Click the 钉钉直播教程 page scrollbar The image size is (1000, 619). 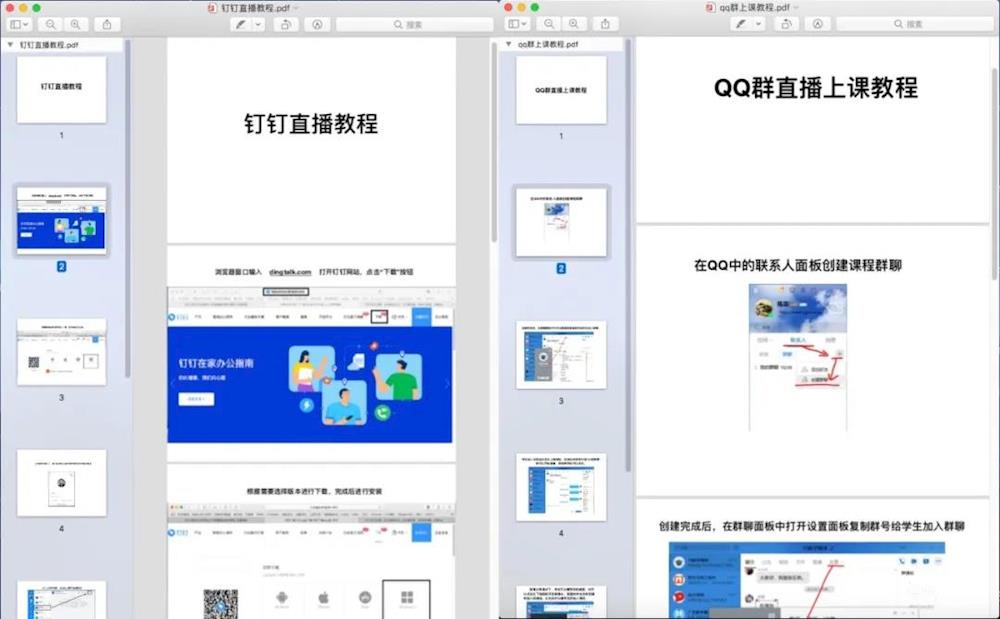point(493,142)
